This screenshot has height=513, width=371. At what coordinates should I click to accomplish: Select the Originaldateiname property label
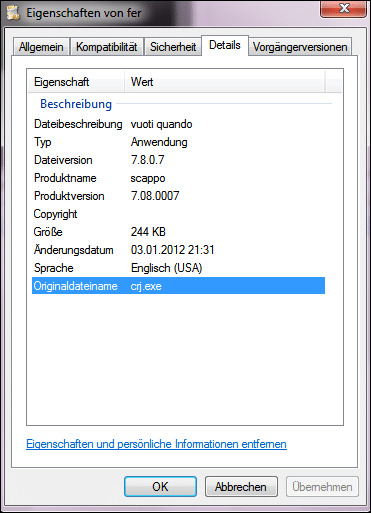point(76,286)
